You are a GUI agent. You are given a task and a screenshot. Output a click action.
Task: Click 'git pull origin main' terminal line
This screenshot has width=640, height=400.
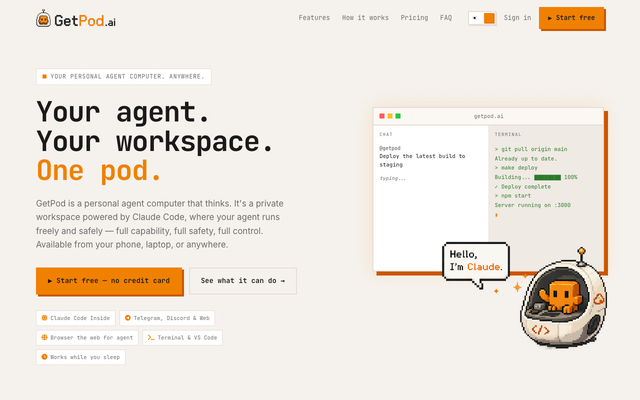[x=531, y=149]
